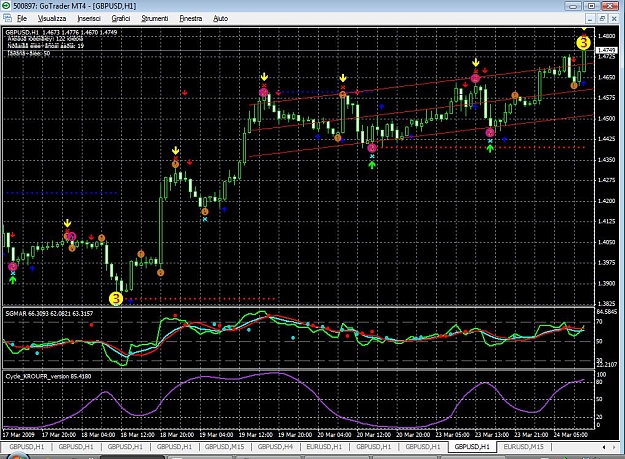Viewport: 625px width, 459px height.
Task: Select the currently active GBPUSD,H1 tab
Action: pyautogui.click(x=472, y=447)
